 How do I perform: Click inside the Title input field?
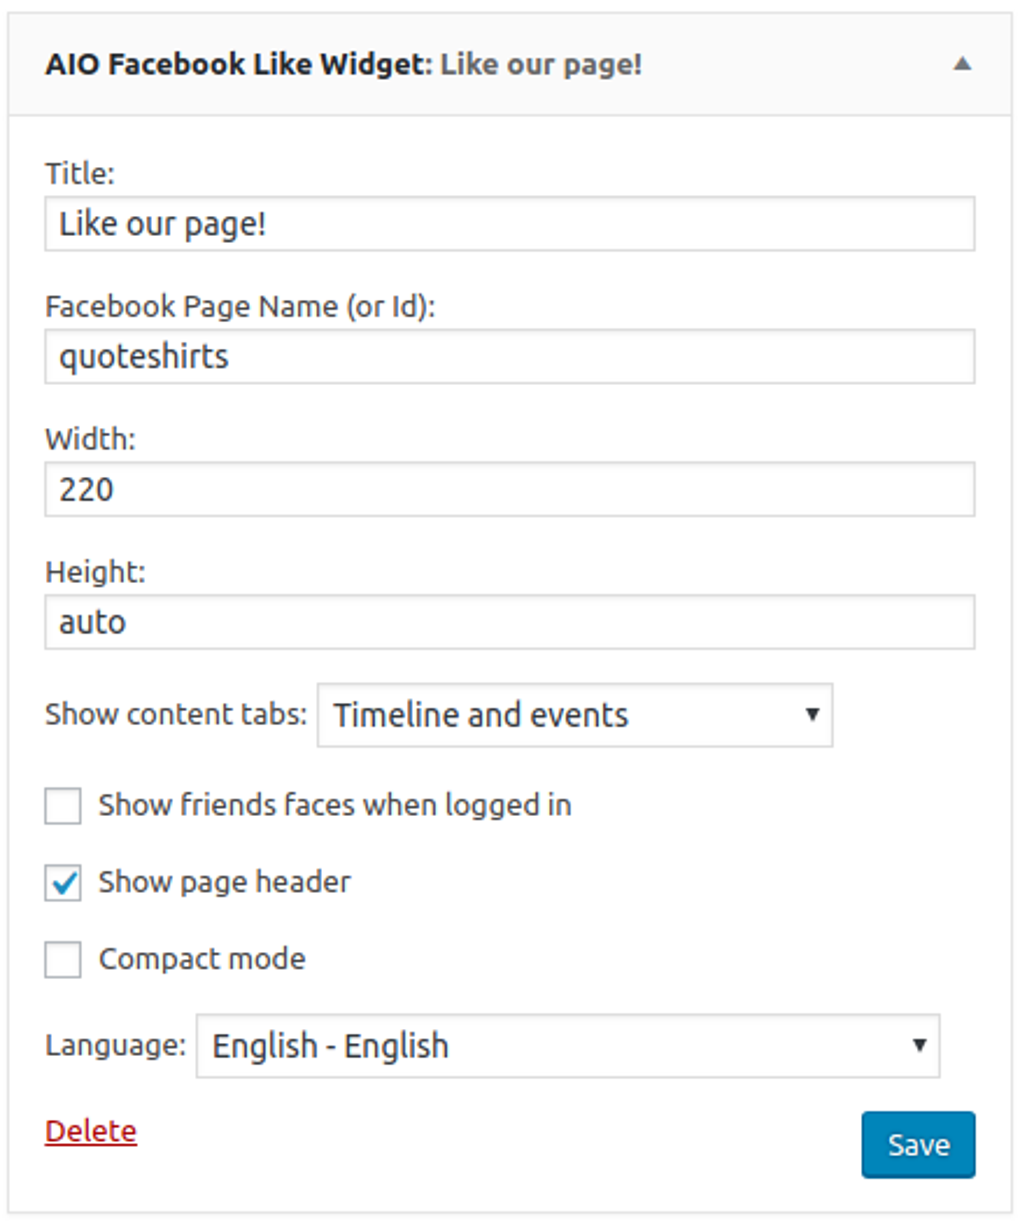tap(509, 222)
